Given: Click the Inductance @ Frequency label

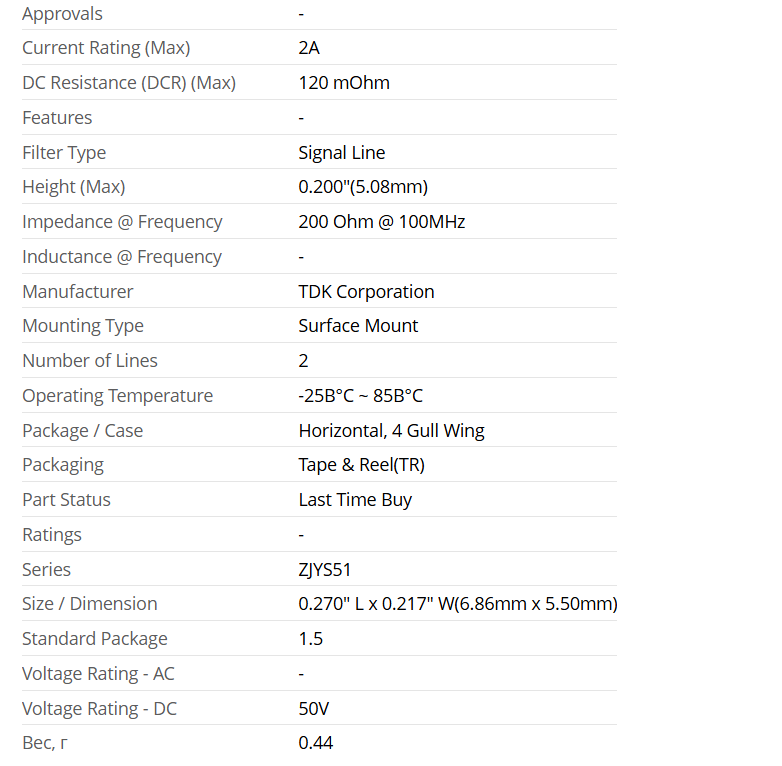Looking at the screenshot, I should coord(122,257).
